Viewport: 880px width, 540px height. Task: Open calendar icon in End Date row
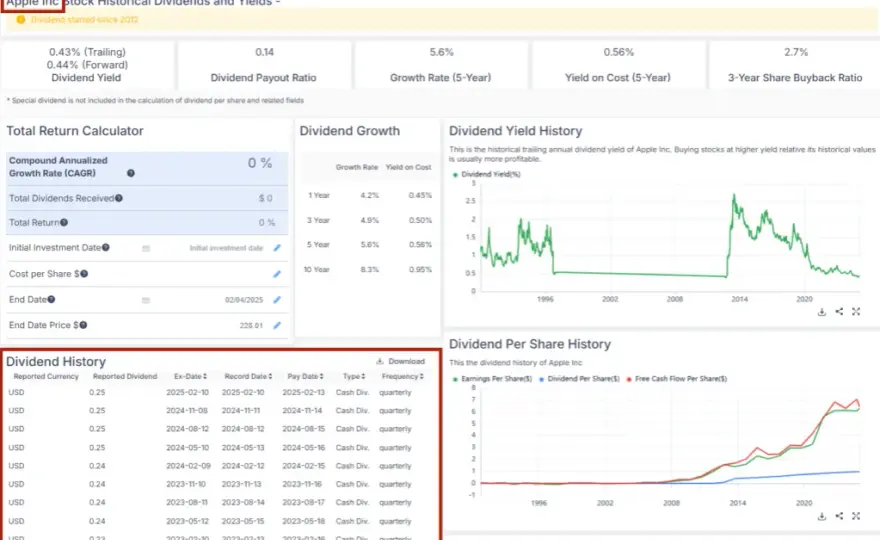click(x=146, y=300)
